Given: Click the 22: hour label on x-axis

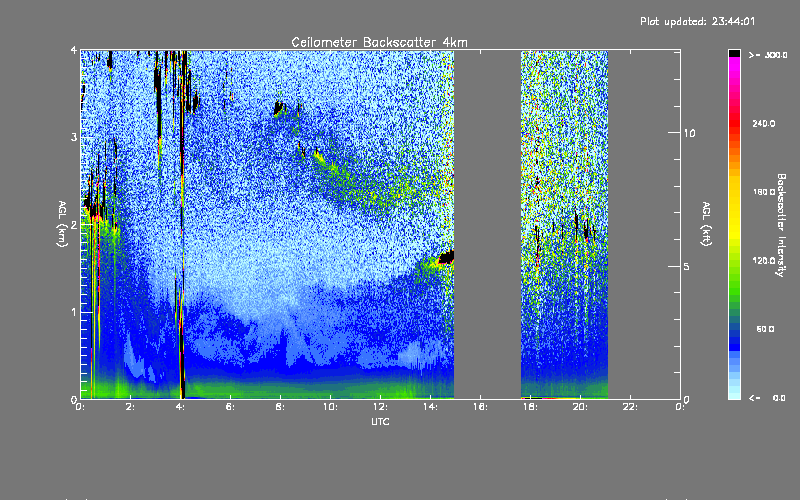Looking at the screenshot, I should [630, 407].
